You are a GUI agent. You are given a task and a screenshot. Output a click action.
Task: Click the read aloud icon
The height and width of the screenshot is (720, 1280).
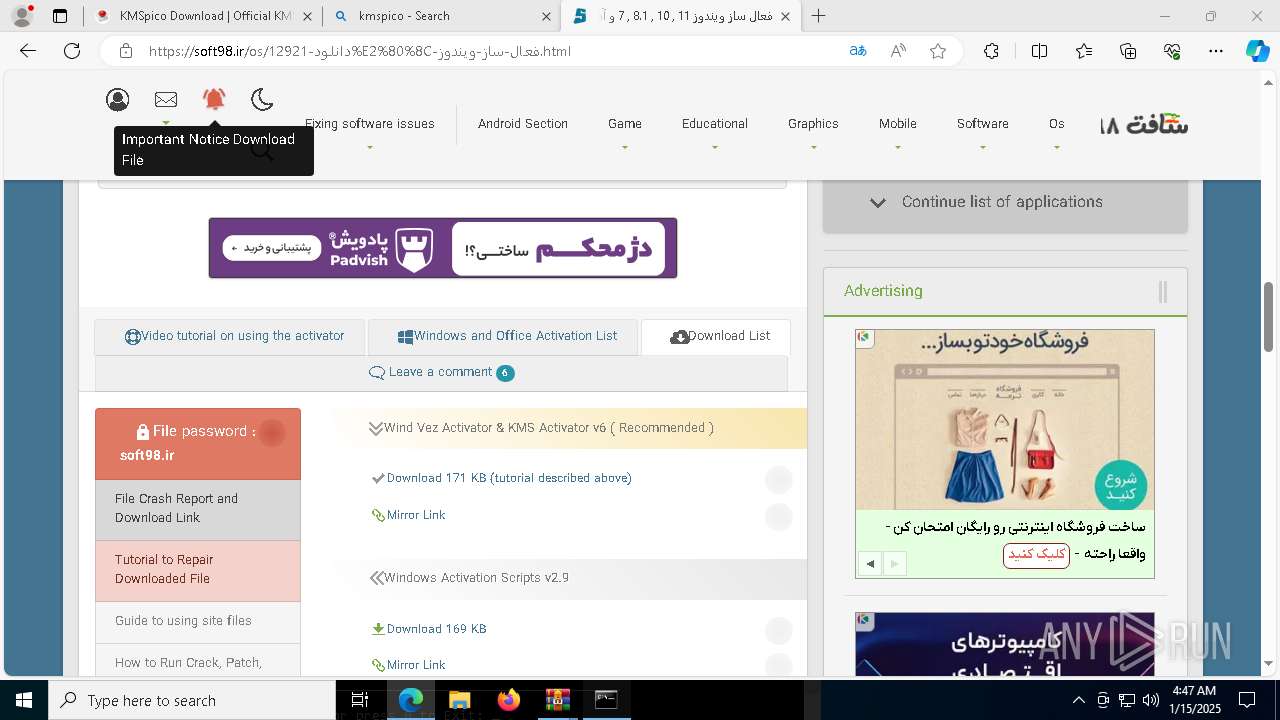[x=898, y=51]
